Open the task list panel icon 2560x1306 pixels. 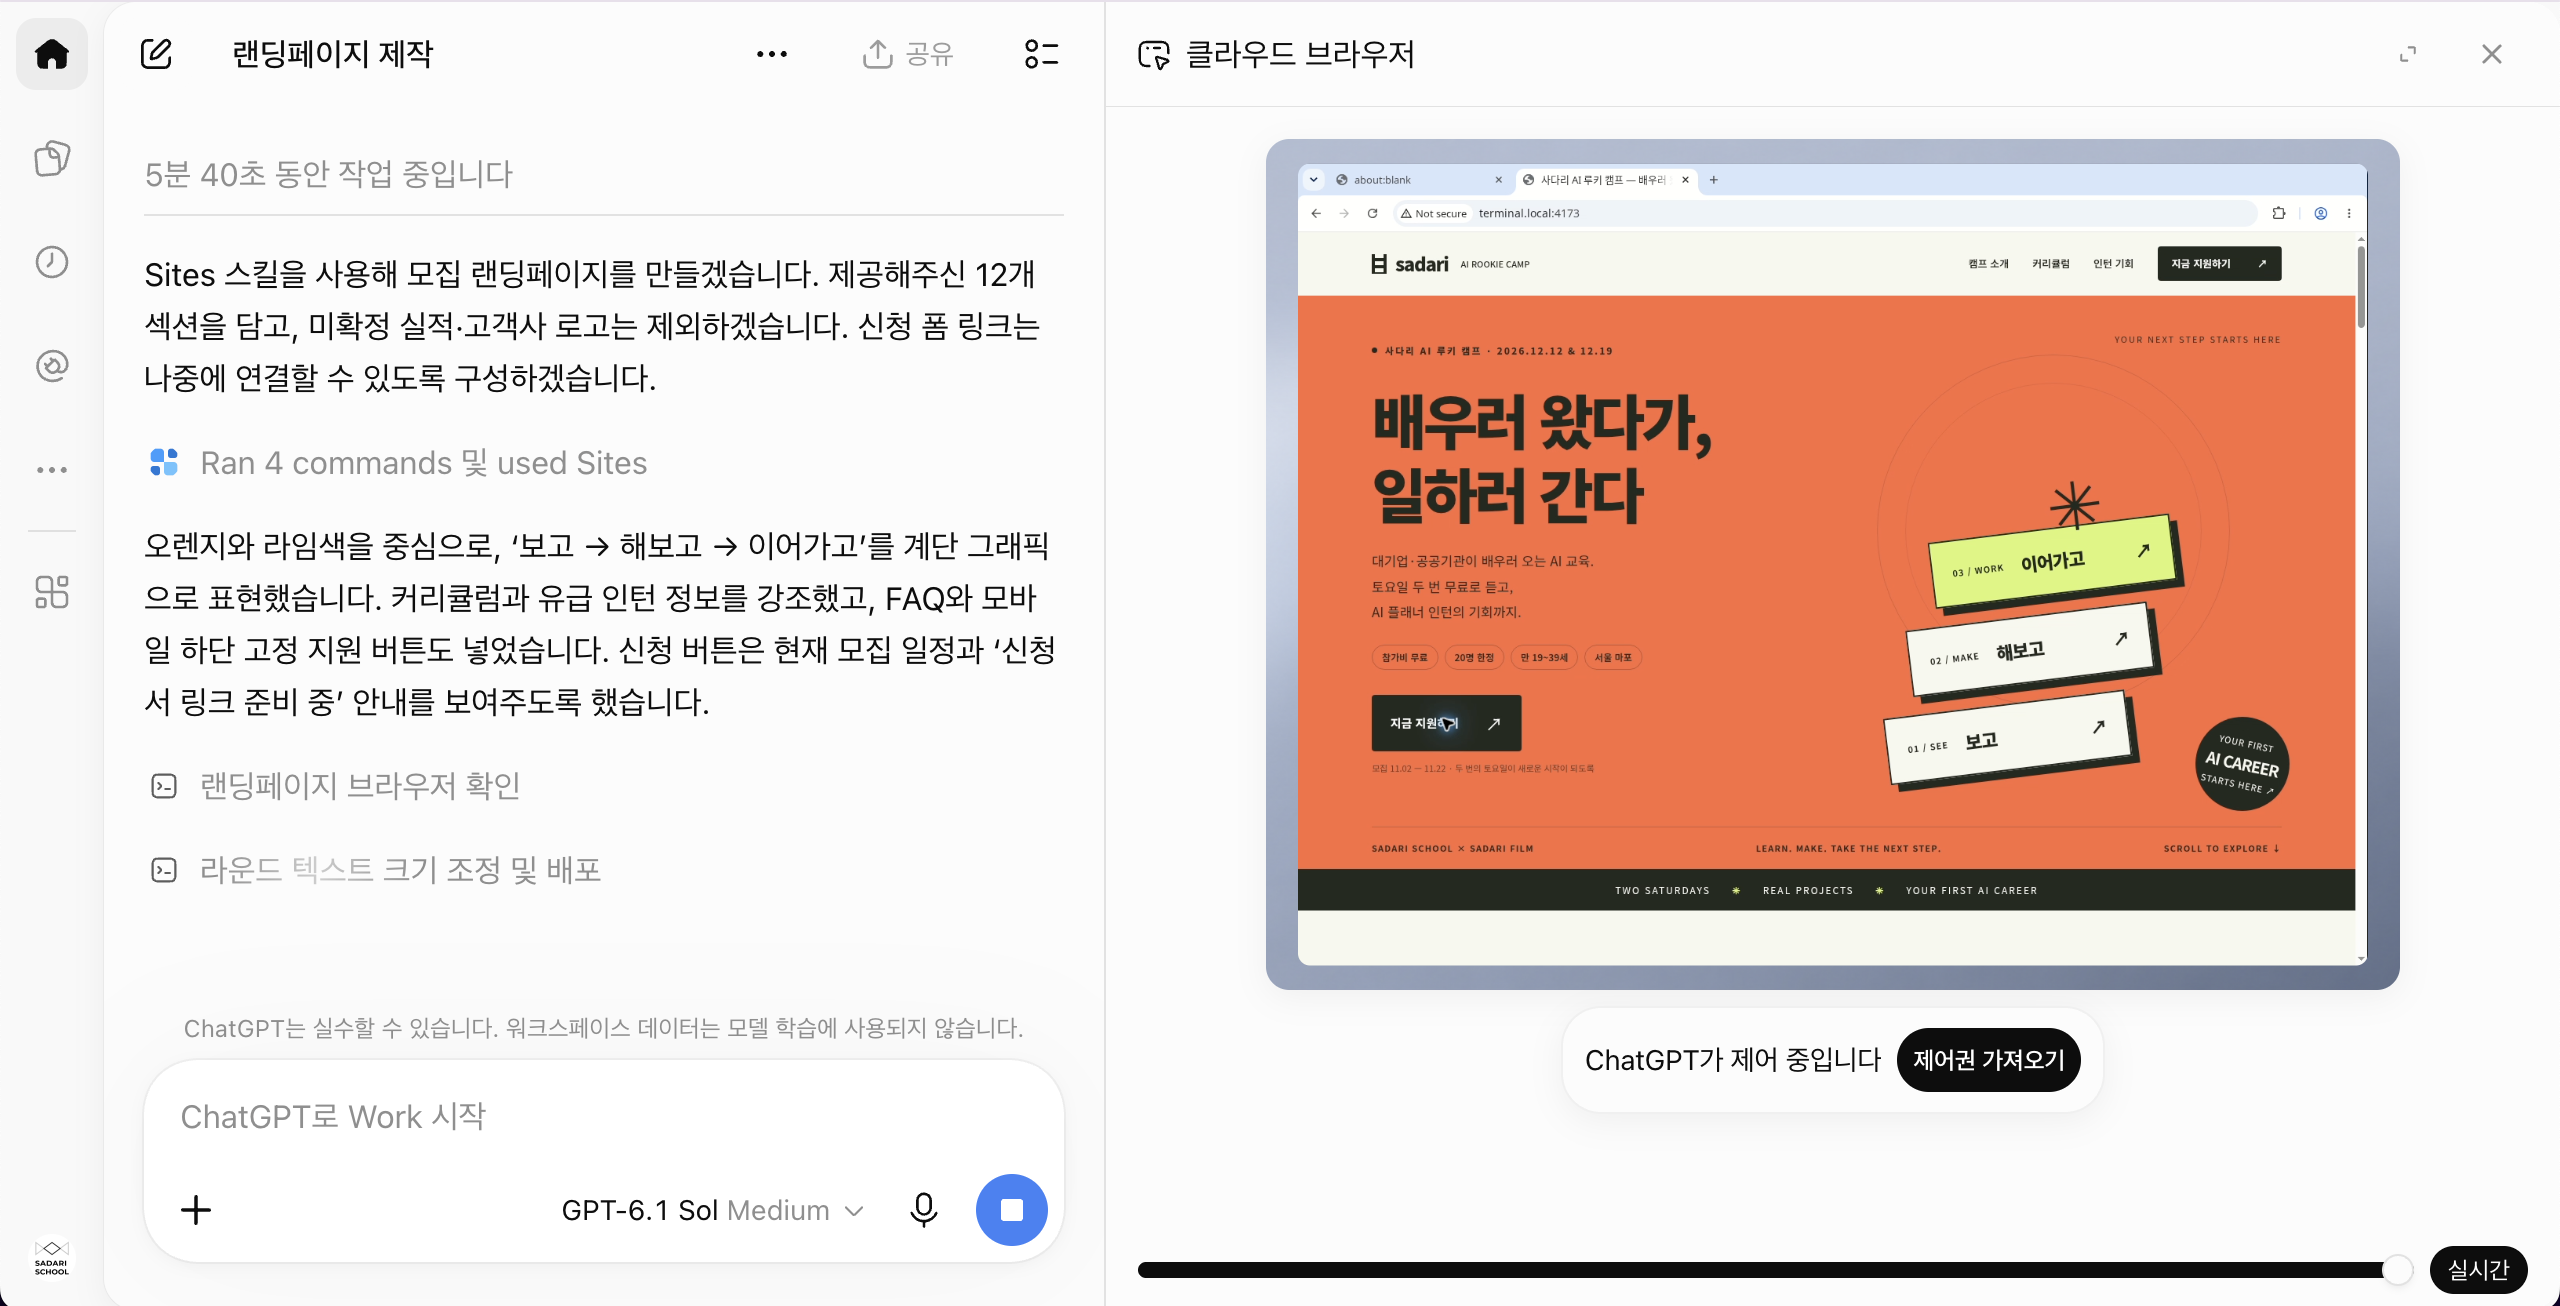point(1042,54)
